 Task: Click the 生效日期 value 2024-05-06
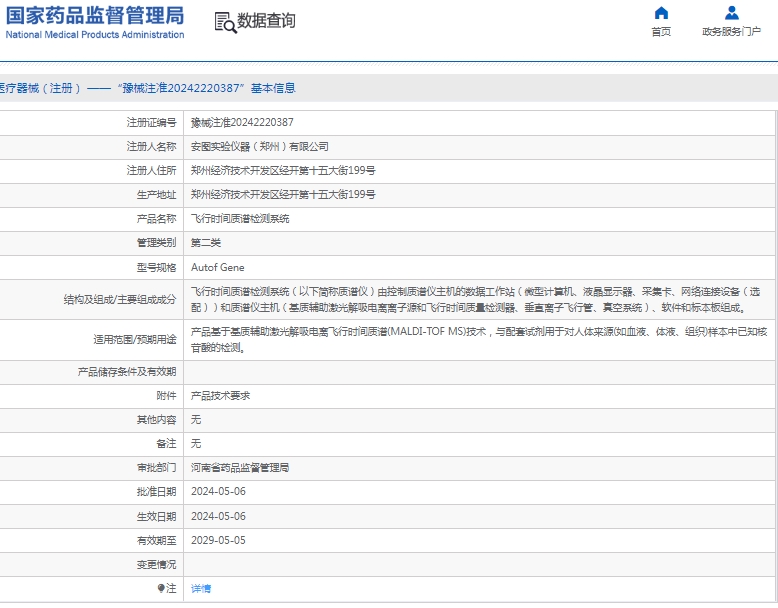tap(218, 517)
